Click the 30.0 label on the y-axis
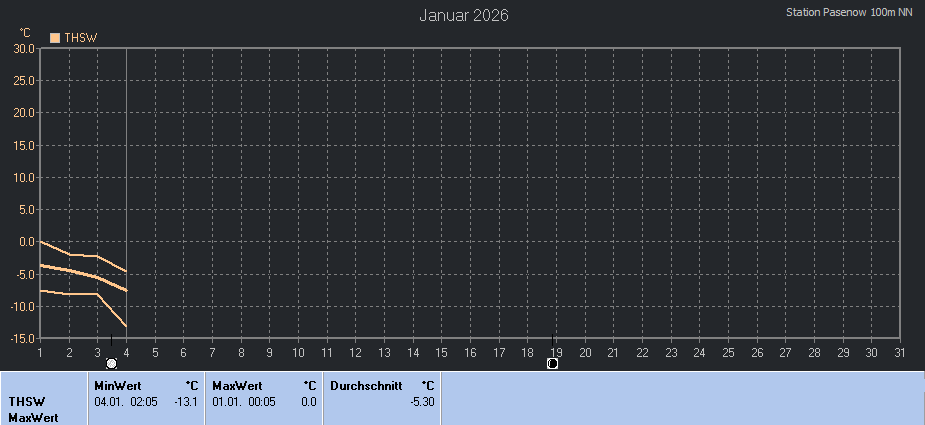The width and height of the screenshot is (925, 425). tap(24, 48)
